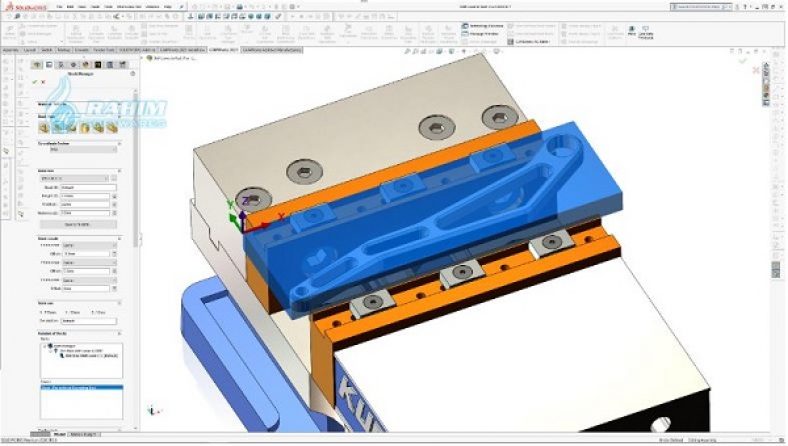The image size is (788, 446).
Task: Open the Z bounding dropdown
Action: 89,280
